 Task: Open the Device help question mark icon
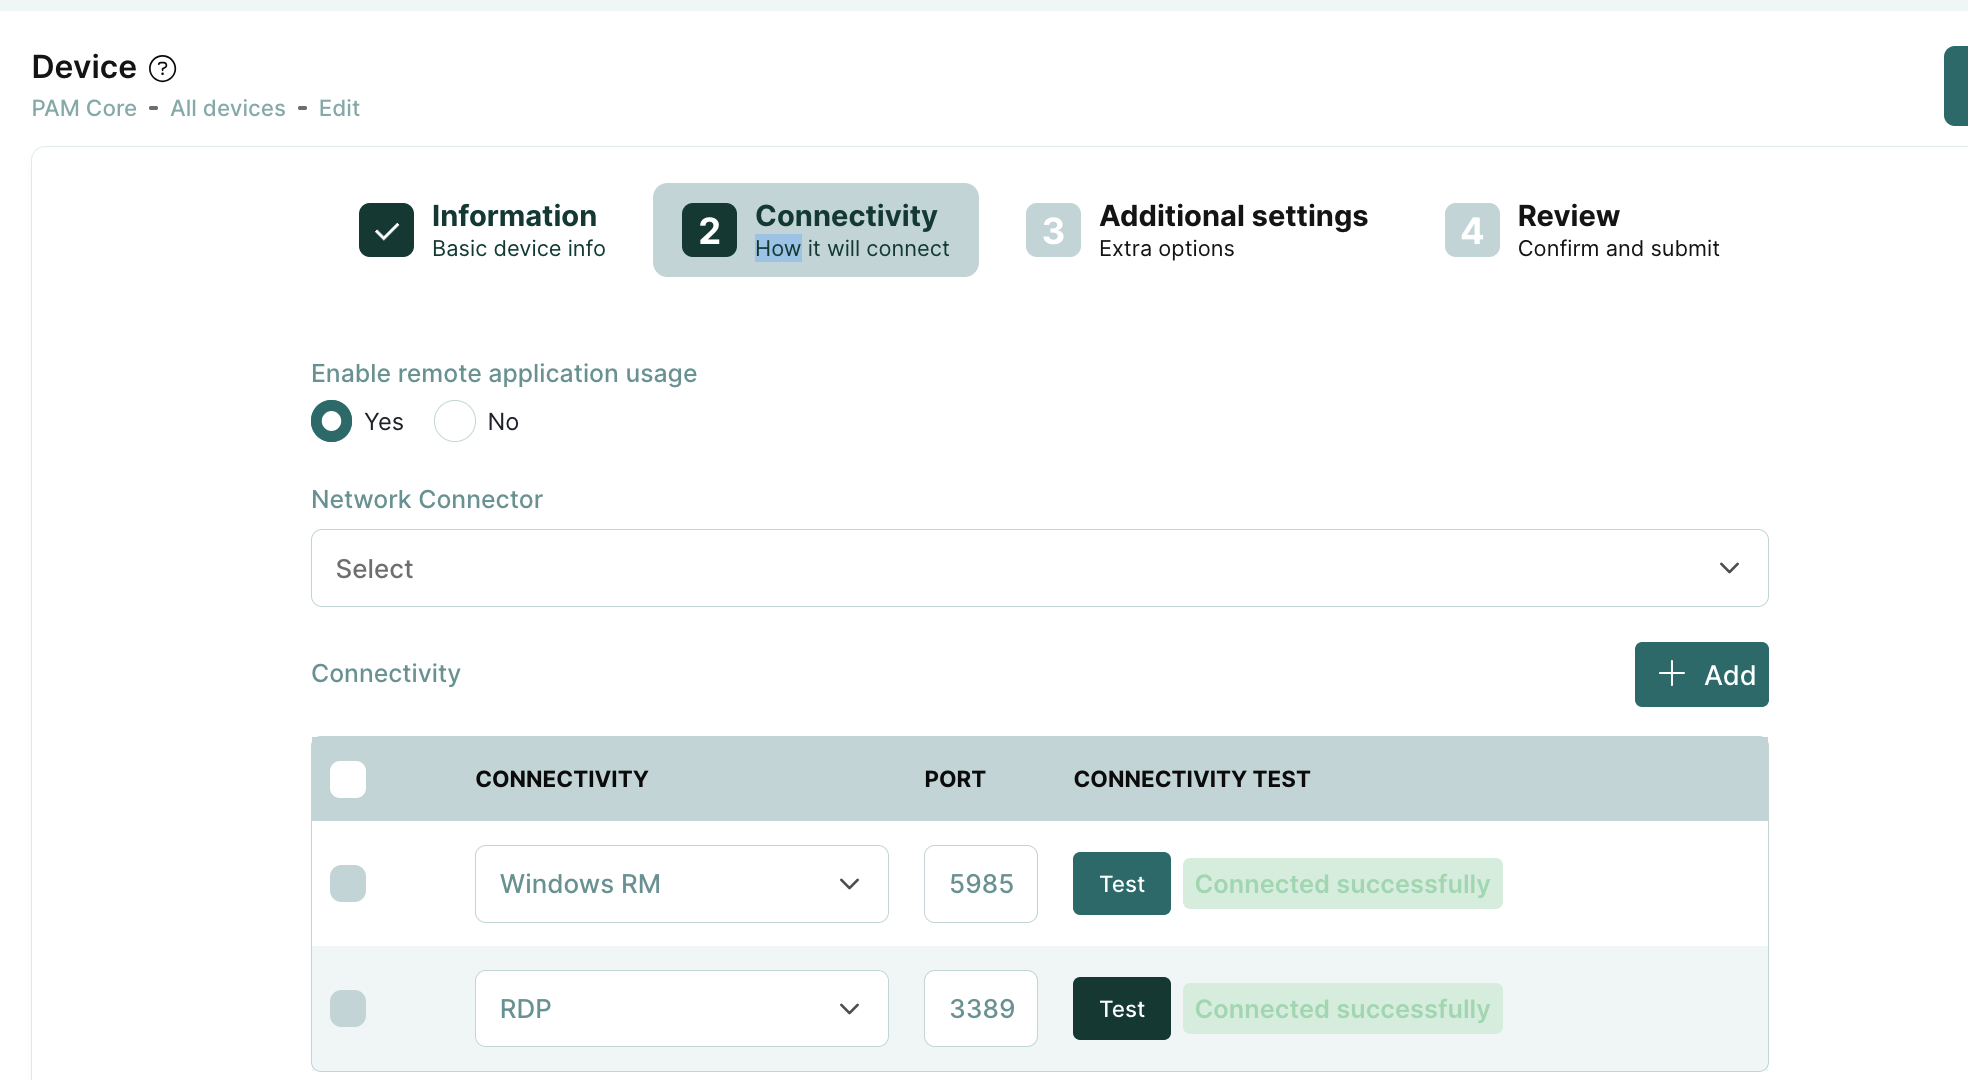pos(162,68)
